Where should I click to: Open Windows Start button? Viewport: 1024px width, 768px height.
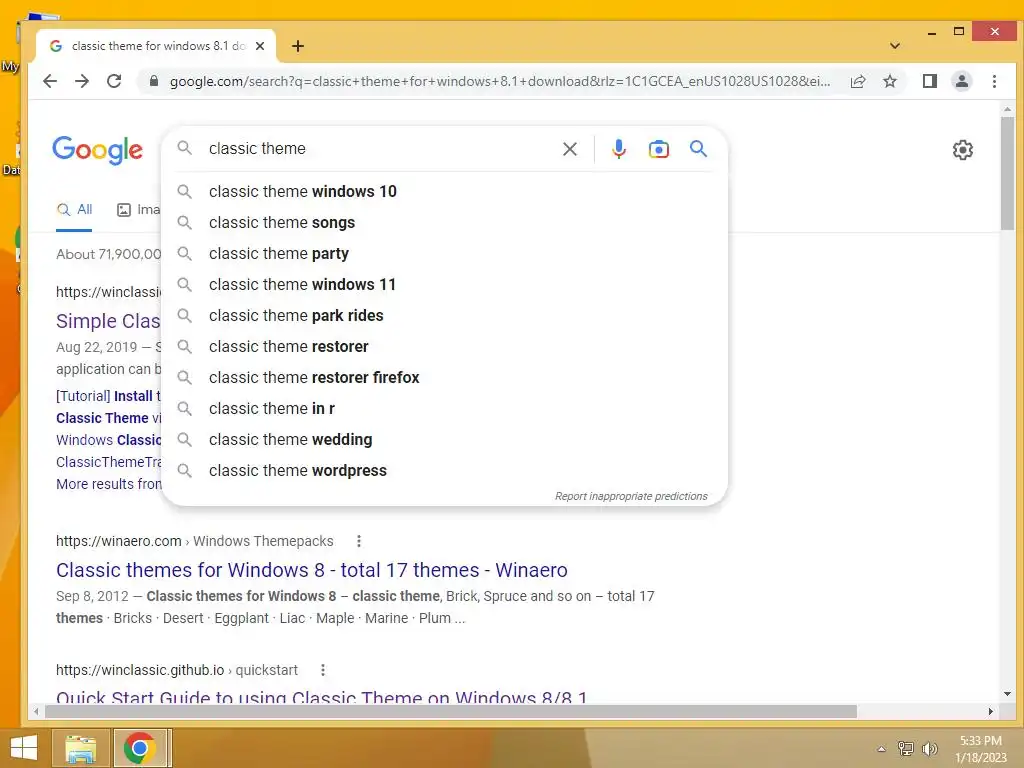pyautogui.click(x=24, y=748)
